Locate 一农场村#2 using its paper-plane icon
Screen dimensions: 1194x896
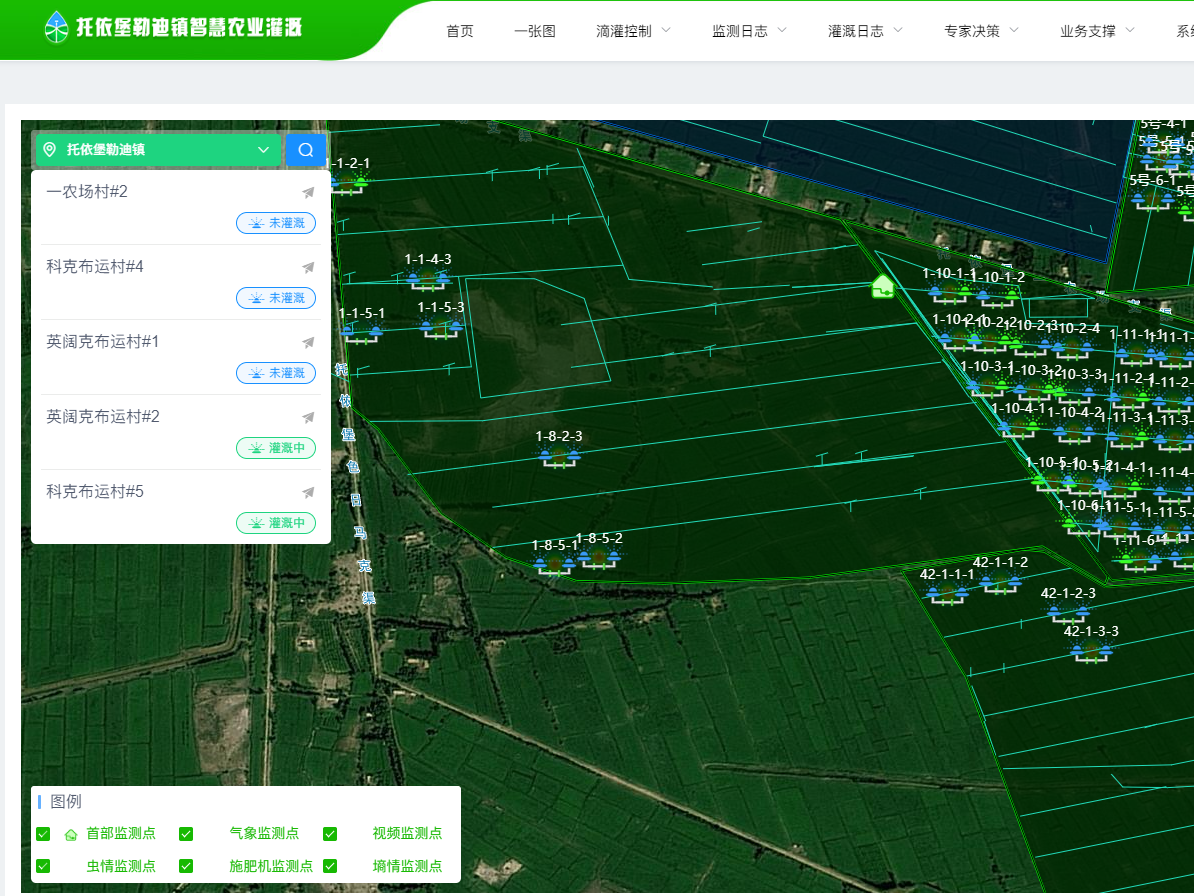coord(308,192)
